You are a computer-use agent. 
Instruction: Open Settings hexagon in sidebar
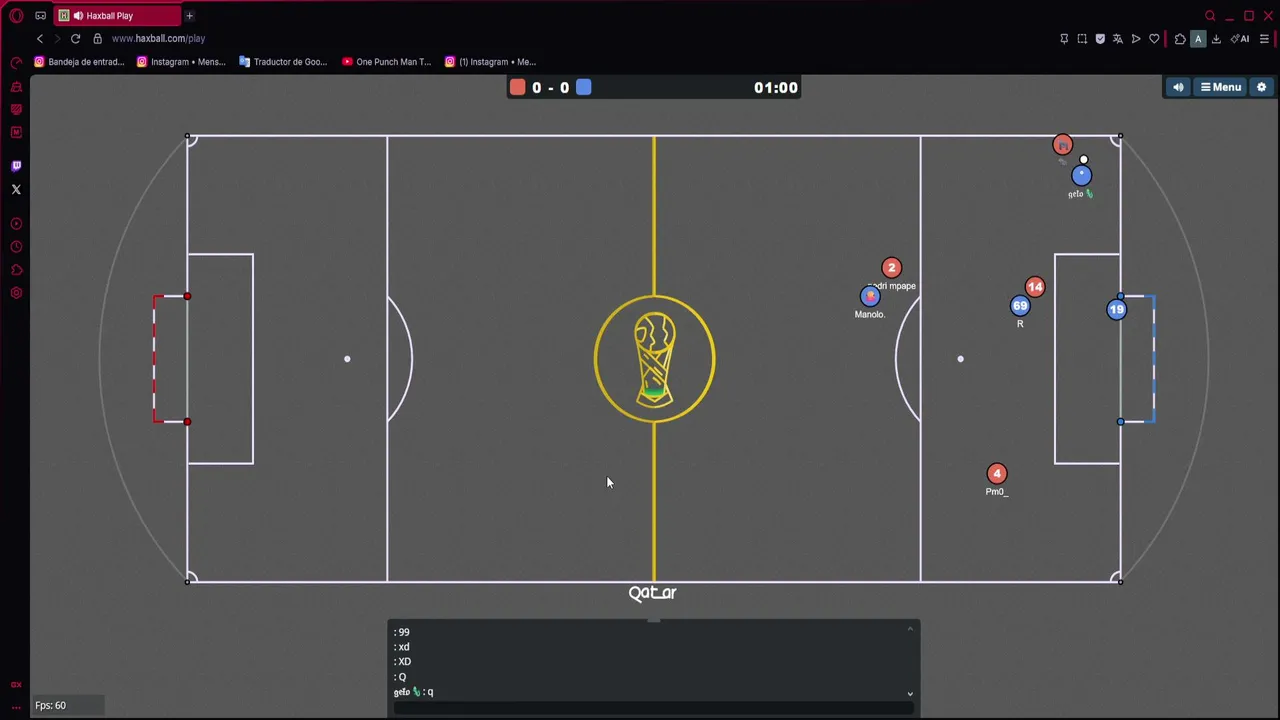16,293
